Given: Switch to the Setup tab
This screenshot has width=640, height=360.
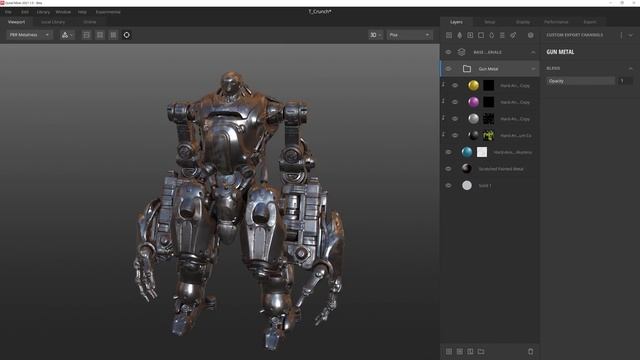Looking at the screenshot, I should [x=490, y=22].
